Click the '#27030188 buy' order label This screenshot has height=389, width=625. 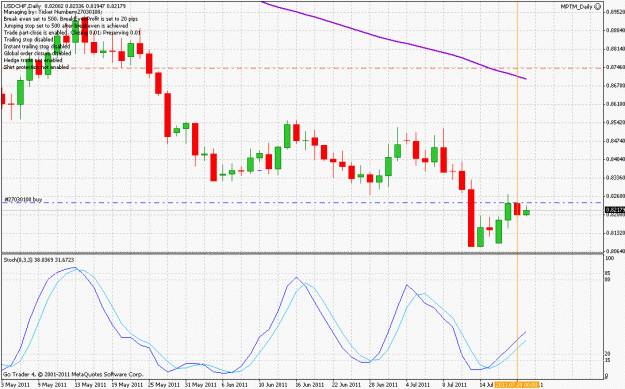tap(23, 199)
